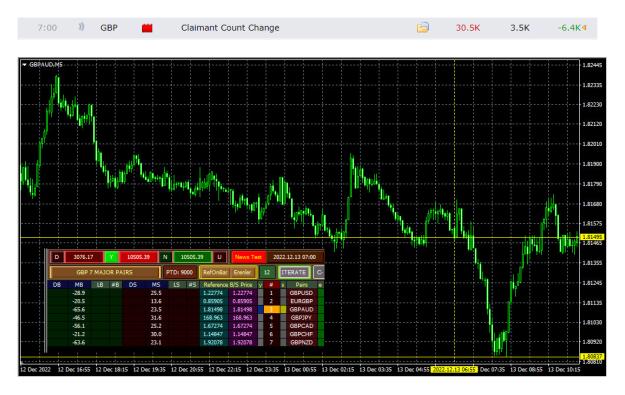Click the 30.5K actual value
Viewport: 625px width, 395px height.
(468, 28)
